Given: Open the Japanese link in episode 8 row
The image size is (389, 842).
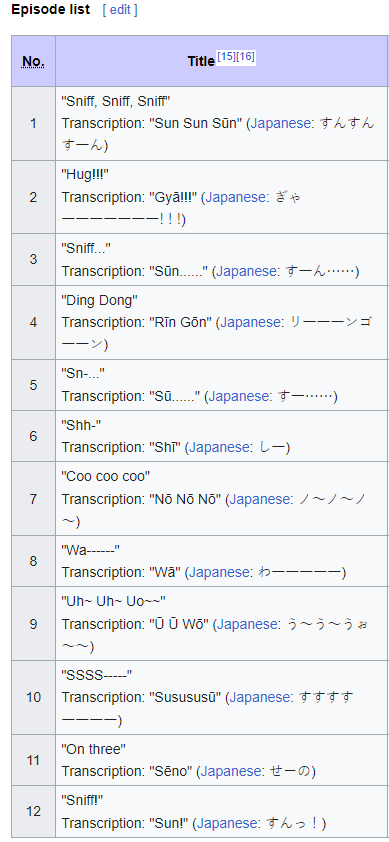Looking at the screenshot, I should [219, 572].
